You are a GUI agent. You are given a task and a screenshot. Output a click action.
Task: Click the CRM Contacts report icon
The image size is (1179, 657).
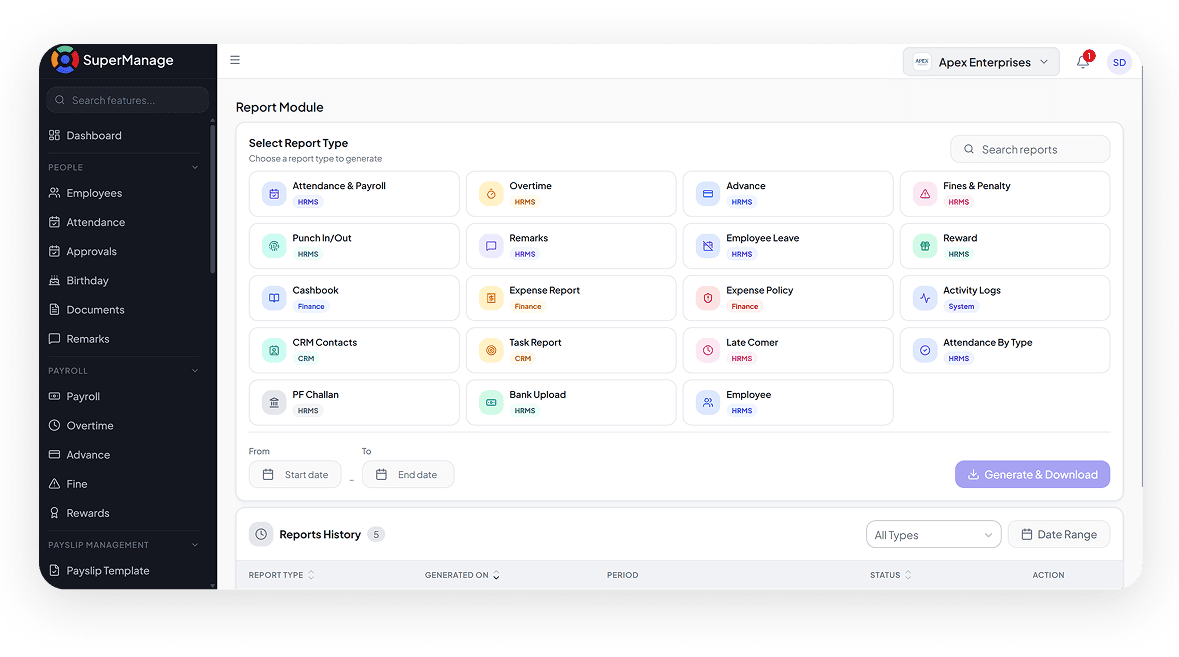coord(274,350)
